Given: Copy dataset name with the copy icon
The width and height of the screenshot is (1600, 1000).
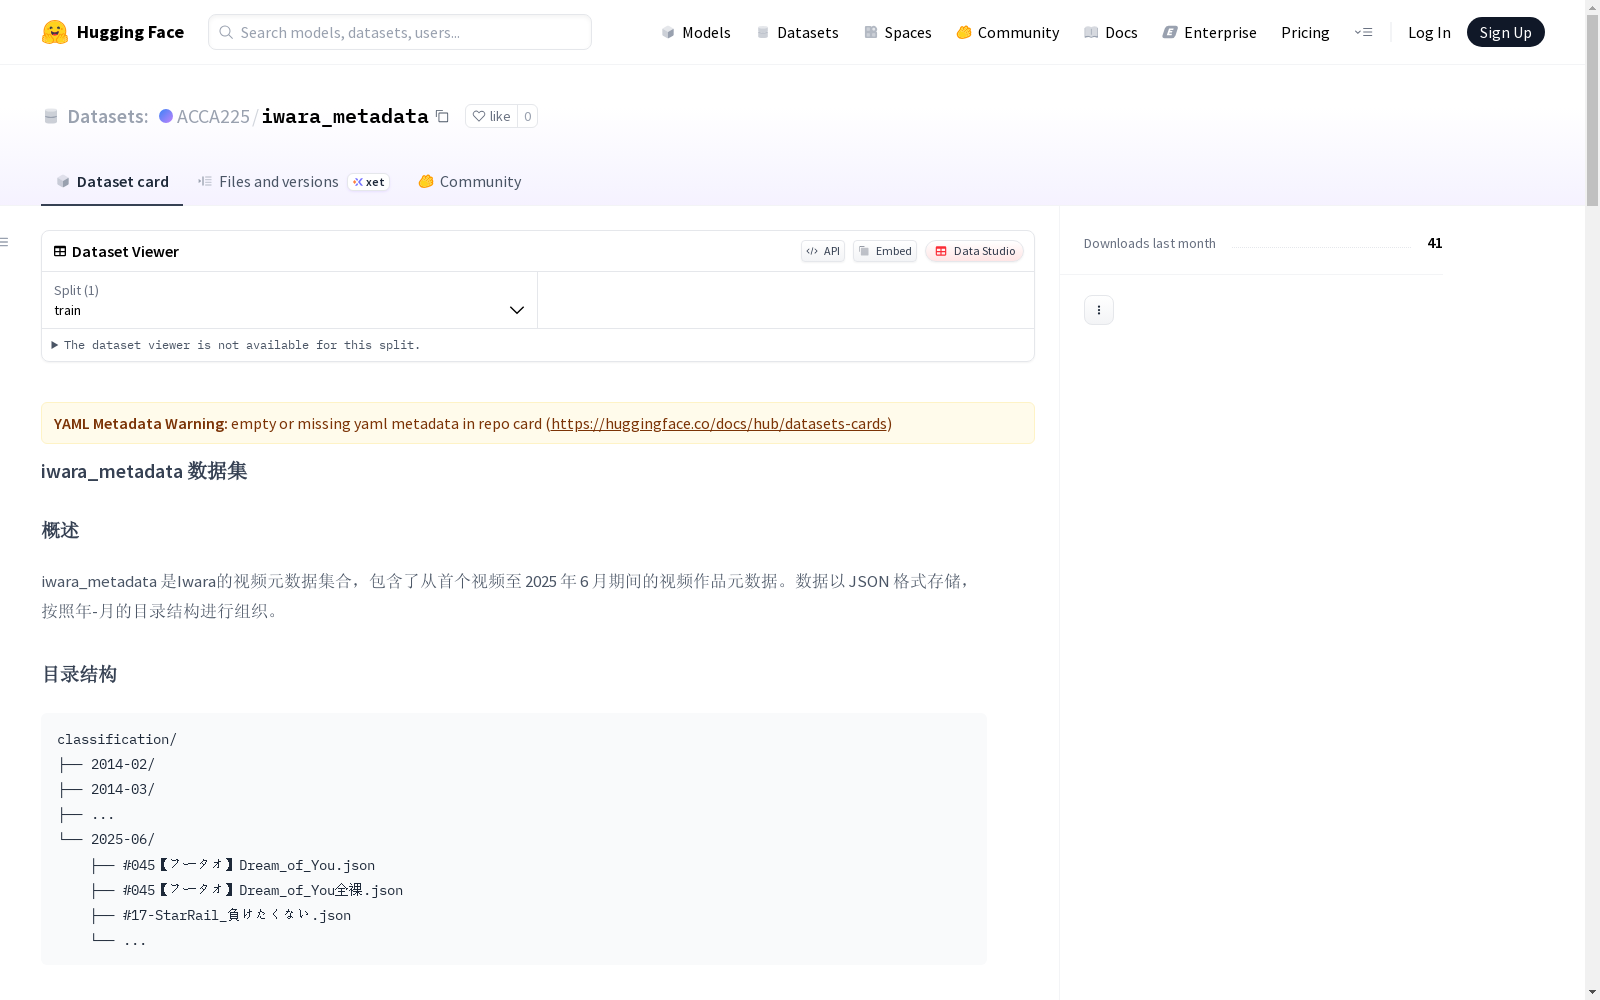Looking at the screenshot, I should [442, 116].
